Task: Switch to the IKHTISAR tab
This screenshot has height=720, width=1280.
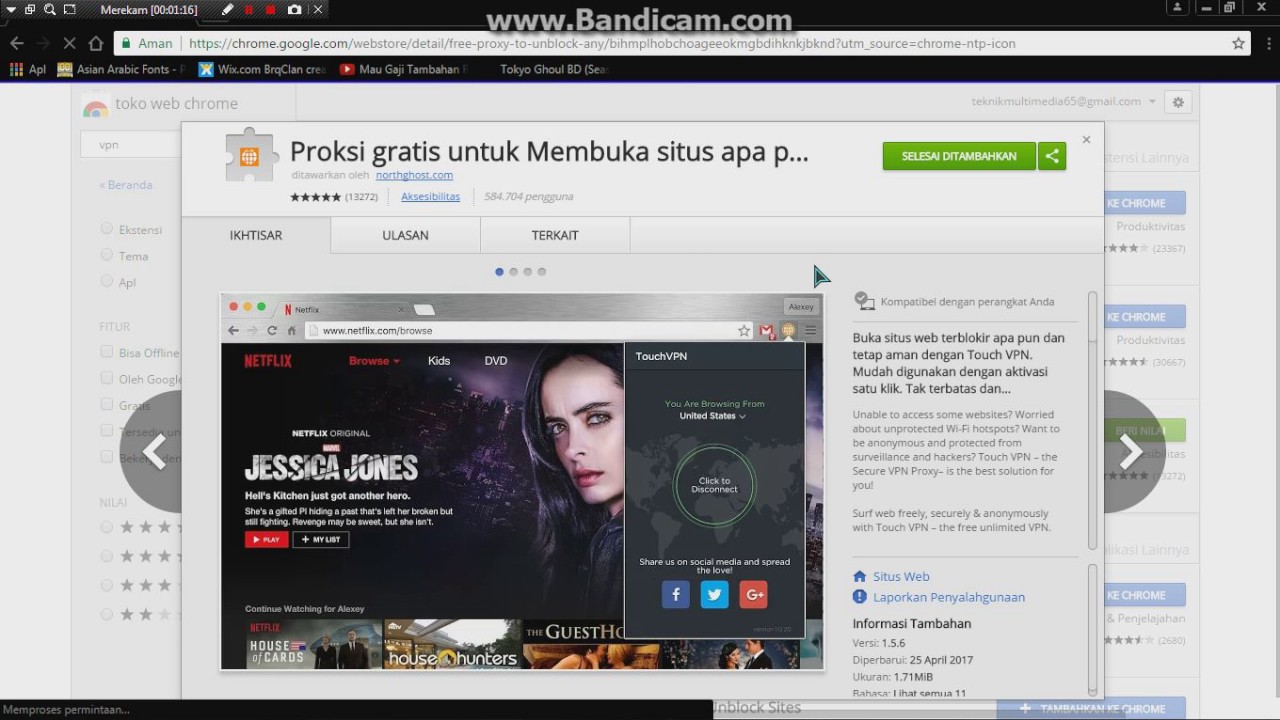Action: (x=256, y=235)
